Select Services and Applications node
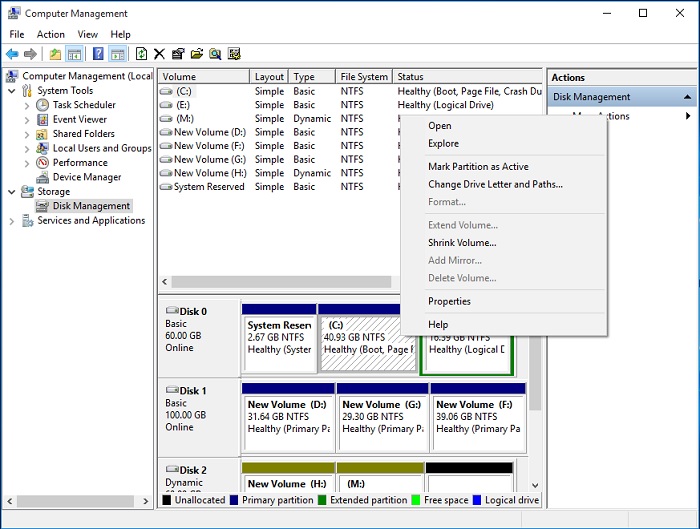Viewport: 700px width, 529px height. tap(91, 221)
